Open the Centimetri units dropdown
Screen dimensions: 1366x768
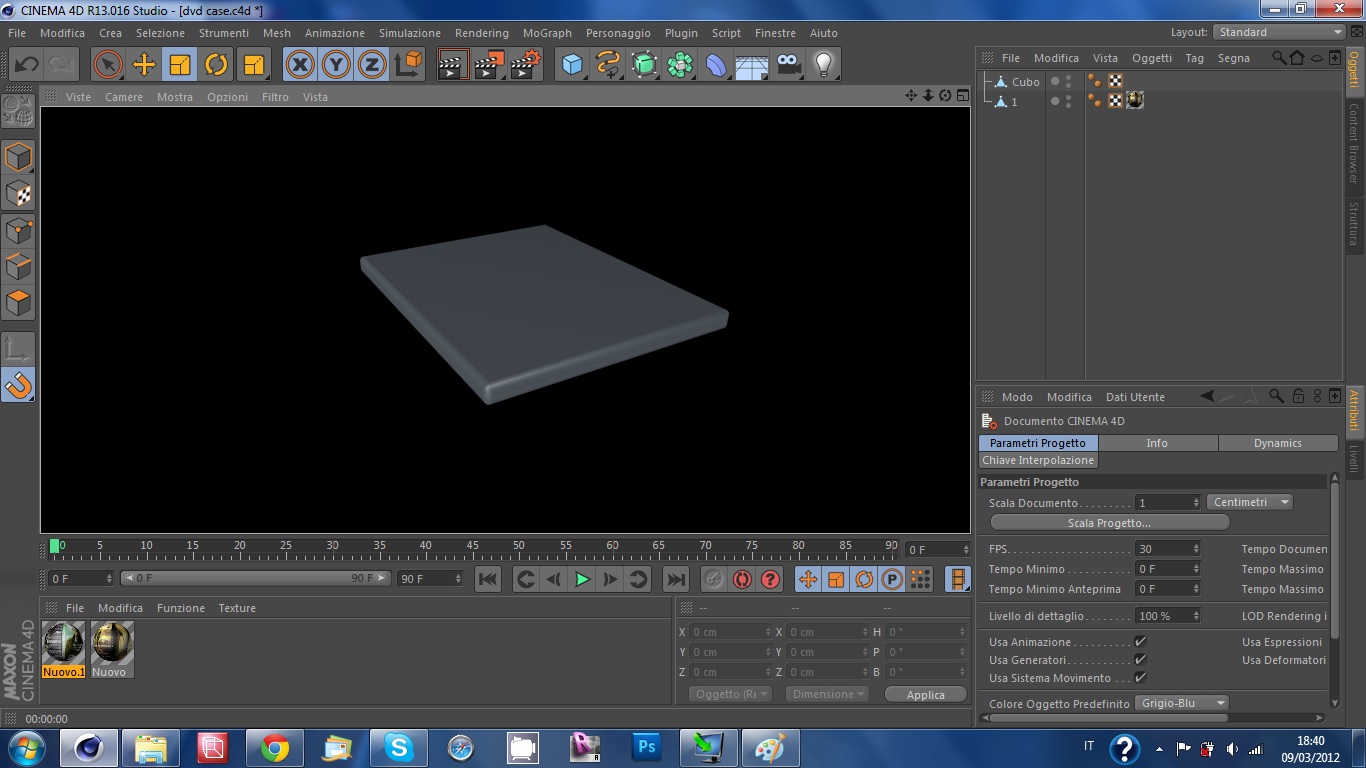tap(1250, 502)
